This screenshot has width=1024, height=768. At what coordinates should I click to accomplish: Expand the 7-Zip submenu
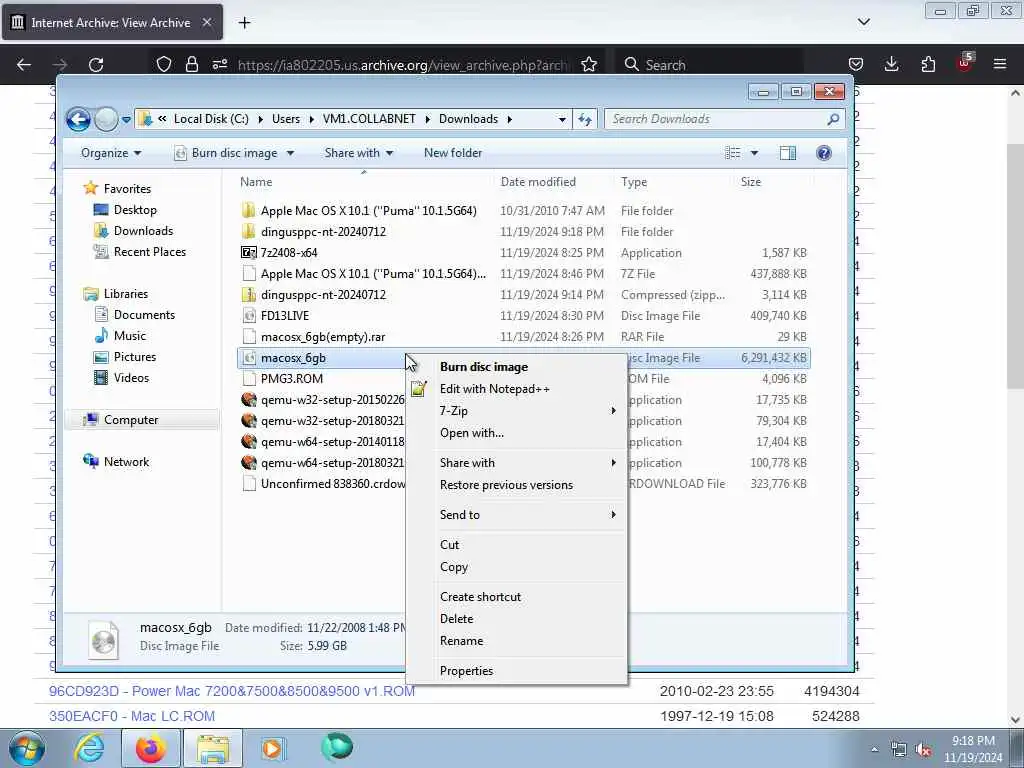516,411
